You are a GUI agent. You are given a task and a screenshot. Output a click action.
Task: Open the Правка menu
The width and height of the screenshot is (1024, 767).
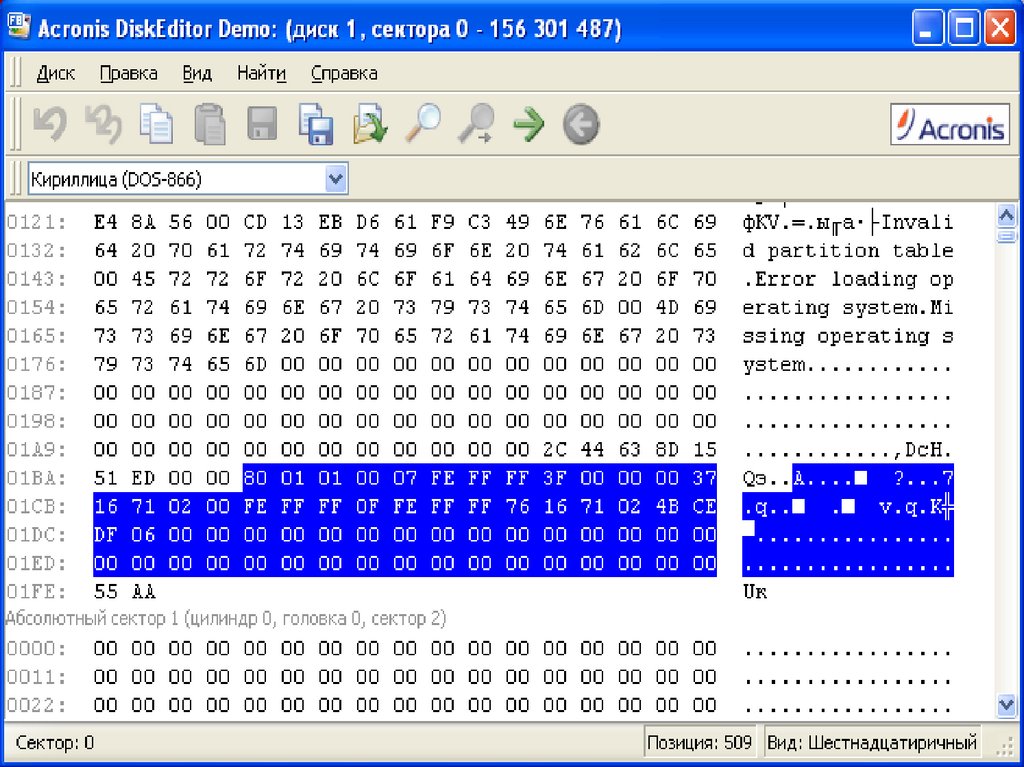pos(129,73)
